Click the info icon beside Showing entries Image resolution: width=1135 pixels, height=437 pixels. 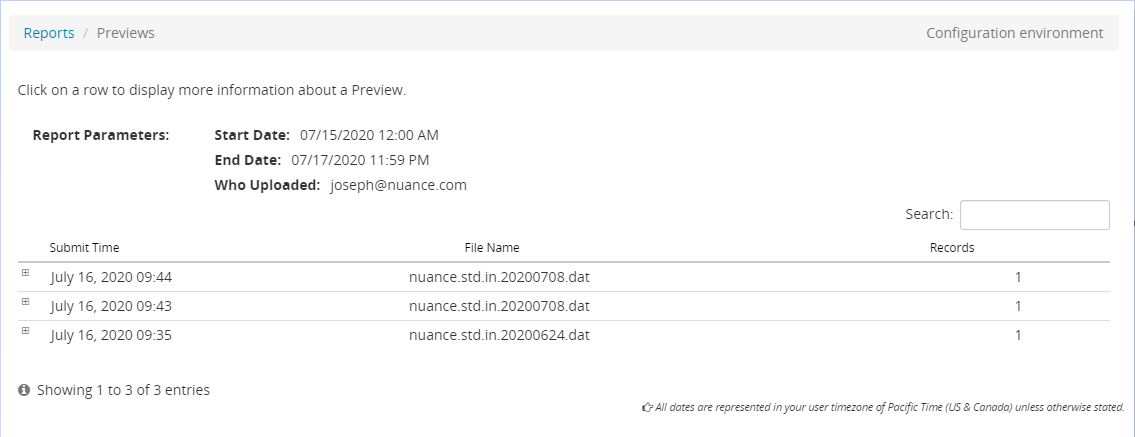24,391
